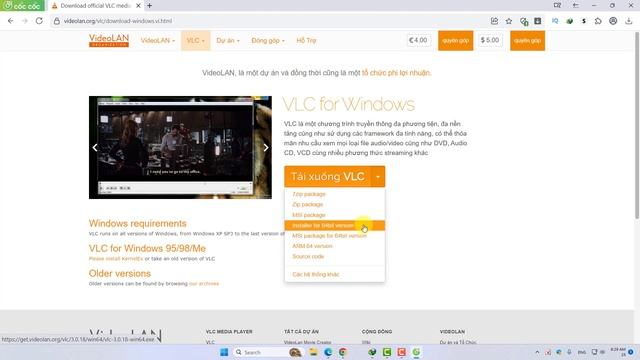The height and width of the screenshot is (360, 640).
Task: Click the padlock site info icon
Action: click(57, 21)
